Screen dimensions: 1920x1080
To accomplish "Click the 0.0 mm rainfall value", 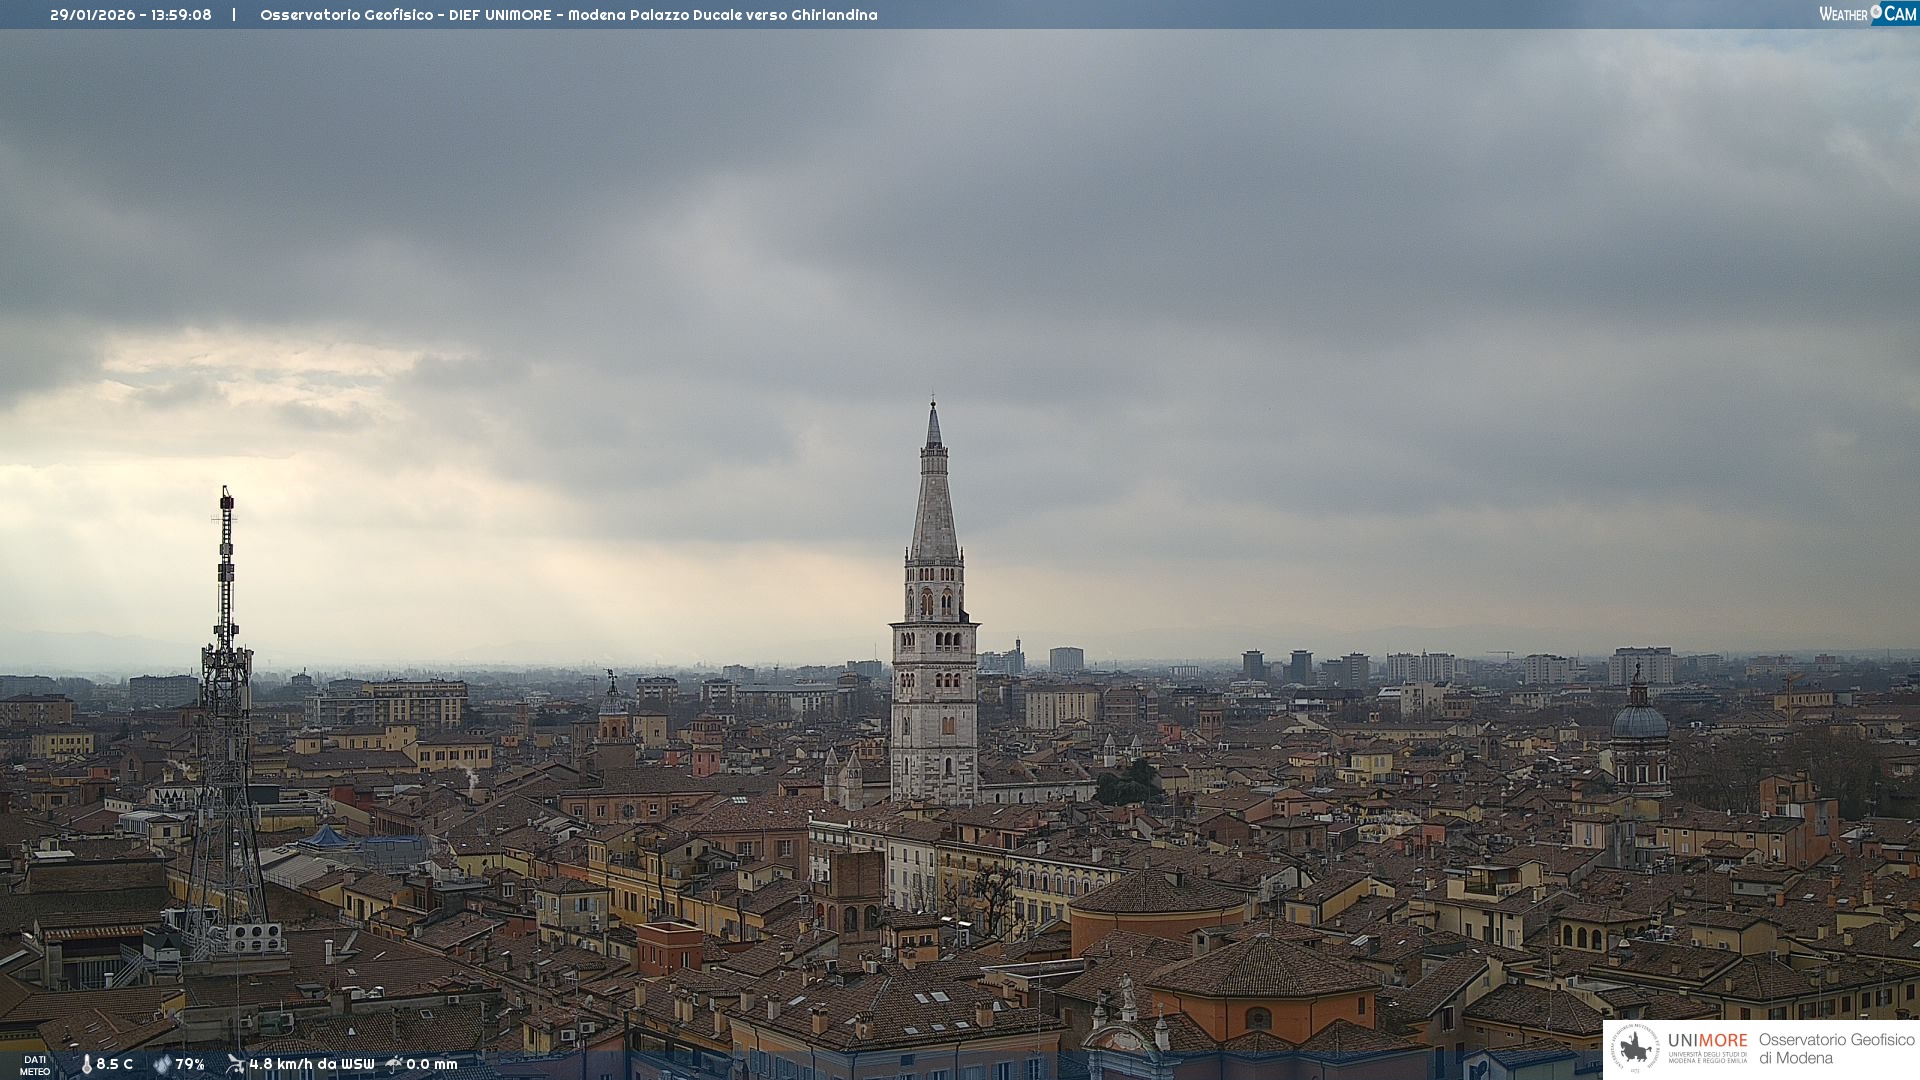I will click(x=432, y=1064).
